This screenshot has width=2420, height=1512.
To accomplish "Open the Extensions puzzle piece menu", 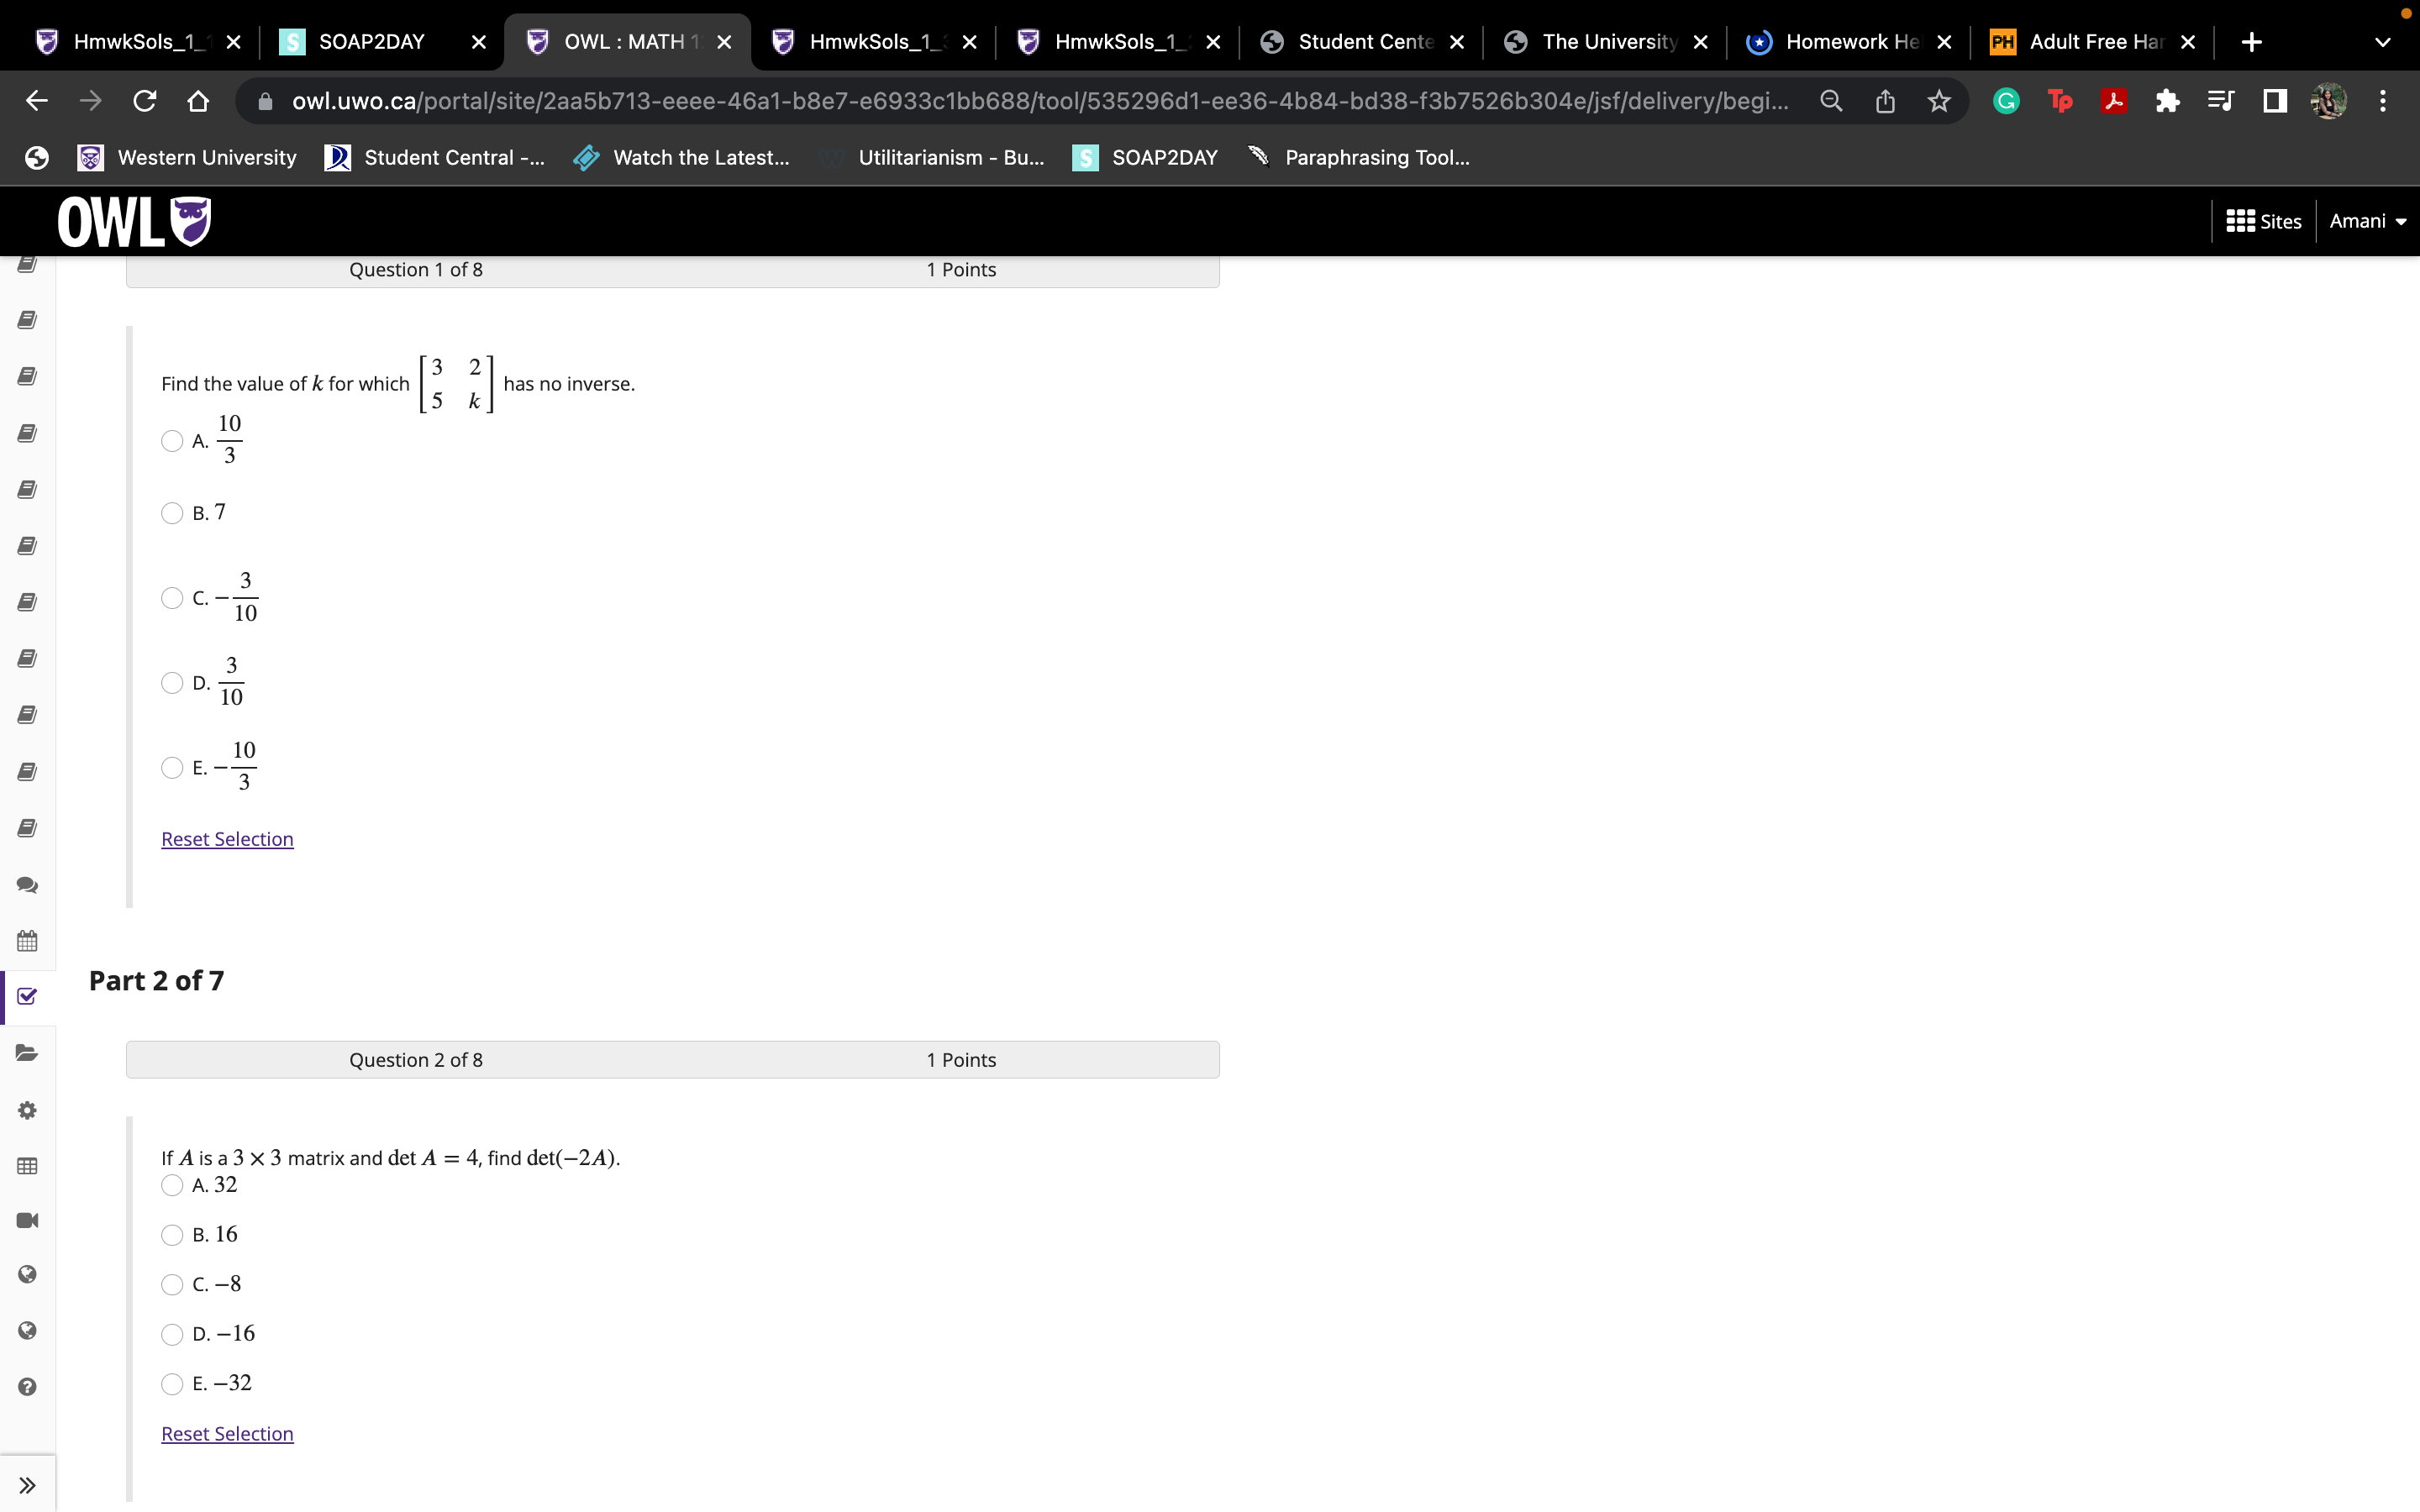I will click(x=2167, y=101).
